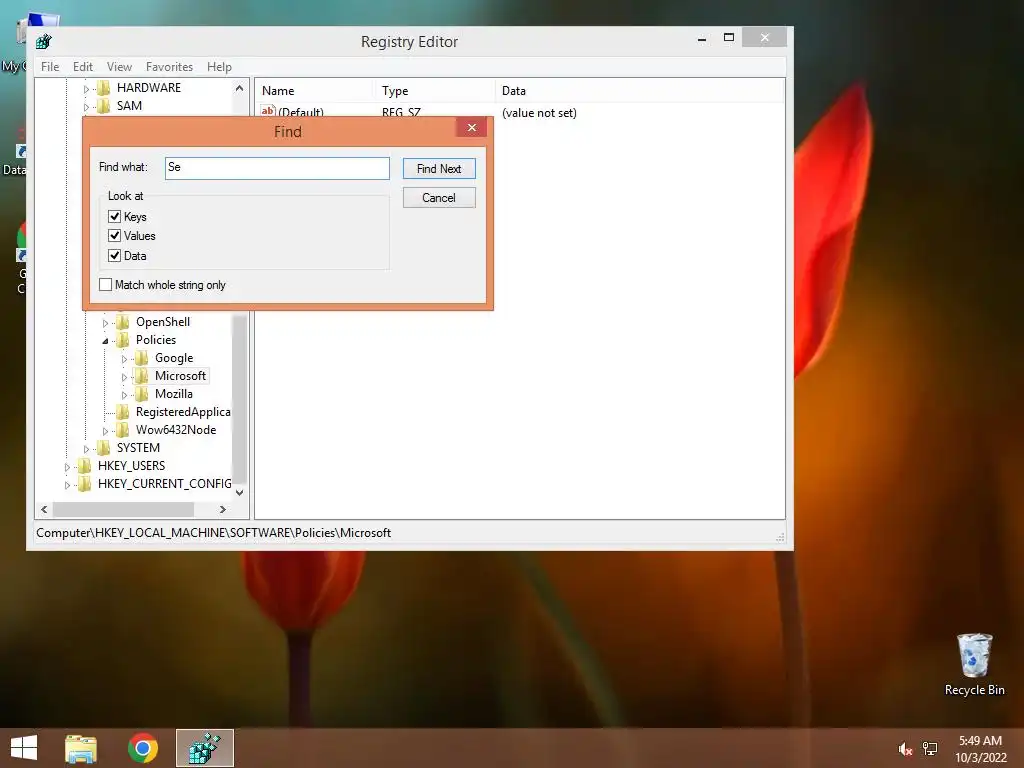Click horizontal scrollbar right arrow in tree
This screenshot has height=768, width=1024.
pyautogui.click(x=223, y=509)
